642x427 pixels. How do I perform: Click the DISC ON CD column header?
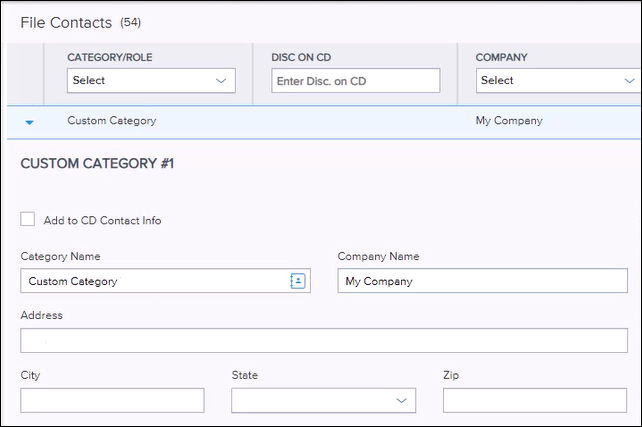(x=301, y=57)
